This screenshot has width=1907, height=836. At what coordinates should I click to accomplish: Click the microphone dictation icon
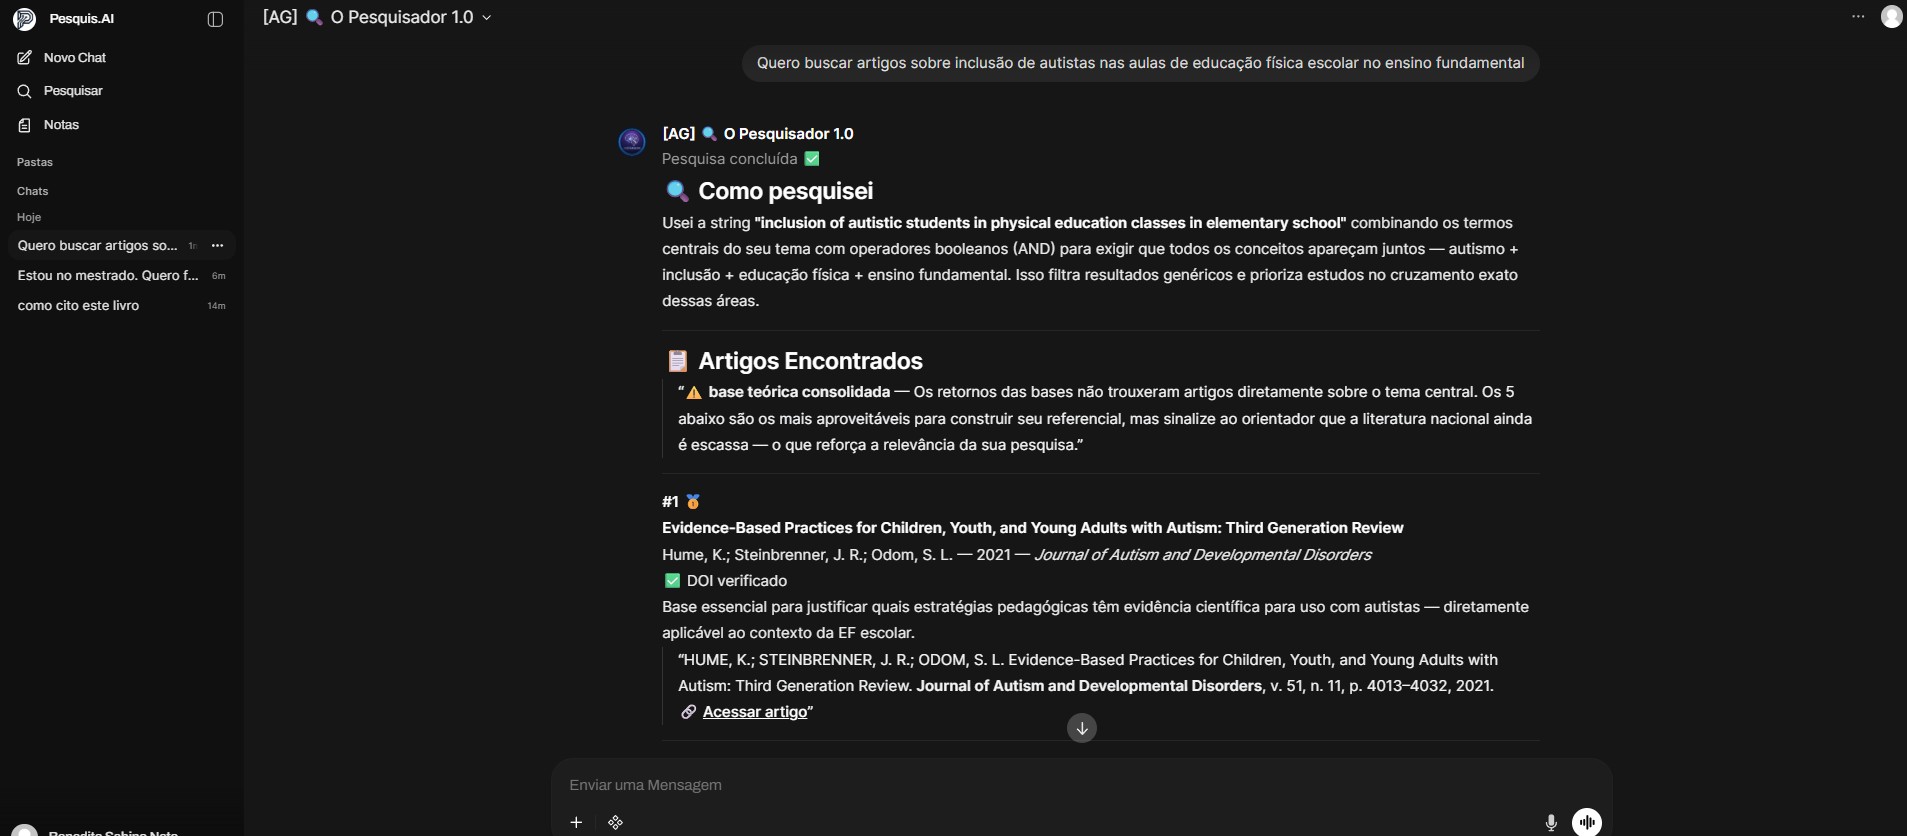click(1551, 822)
